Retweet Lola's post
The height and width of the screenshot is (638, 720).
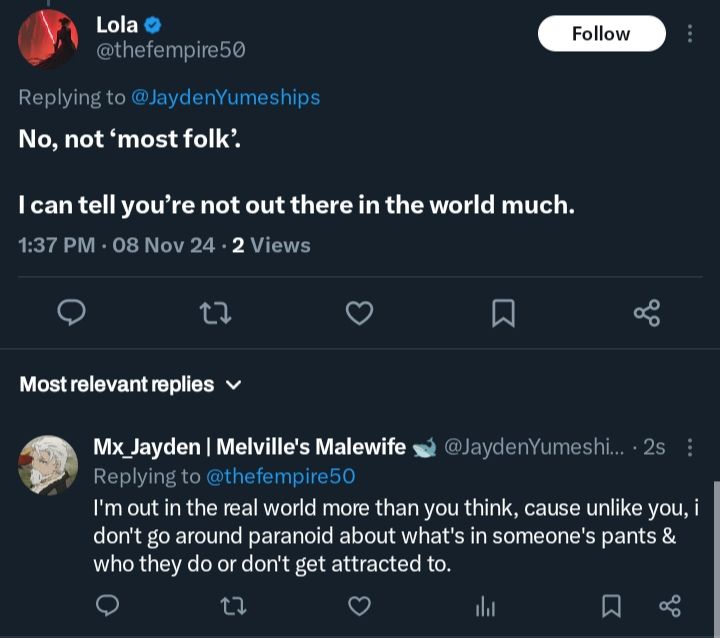click(x=214, y=314)
